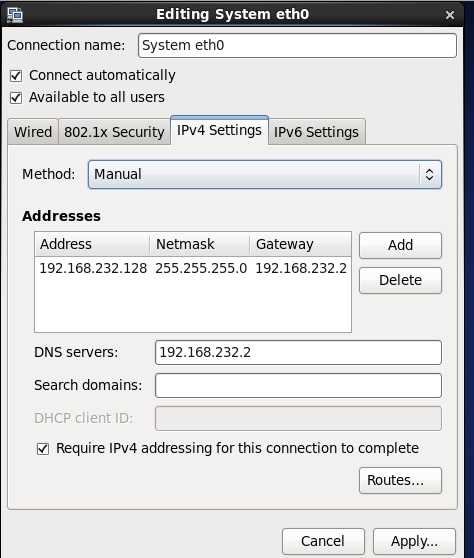This screenshot has width=474, height=558.
Task: Open the Method dropdown set to Manual
Action: click(265, 174)
